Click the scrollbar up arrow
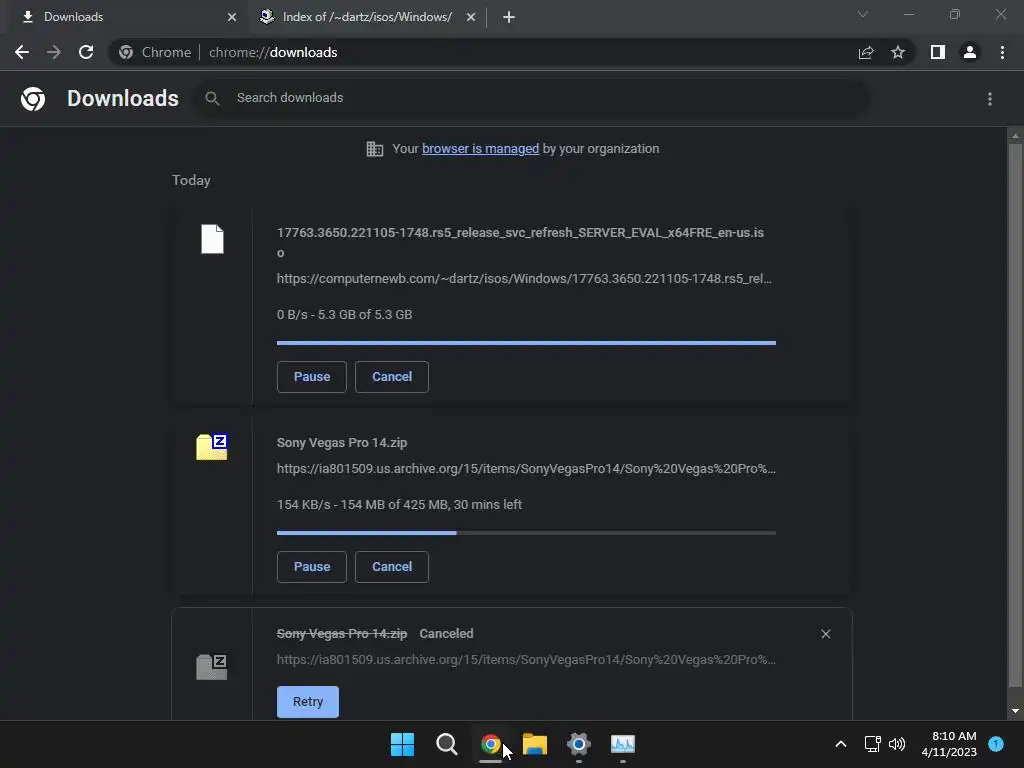1024x768 pixels. pyautogui.click(x=1015, y=136)
